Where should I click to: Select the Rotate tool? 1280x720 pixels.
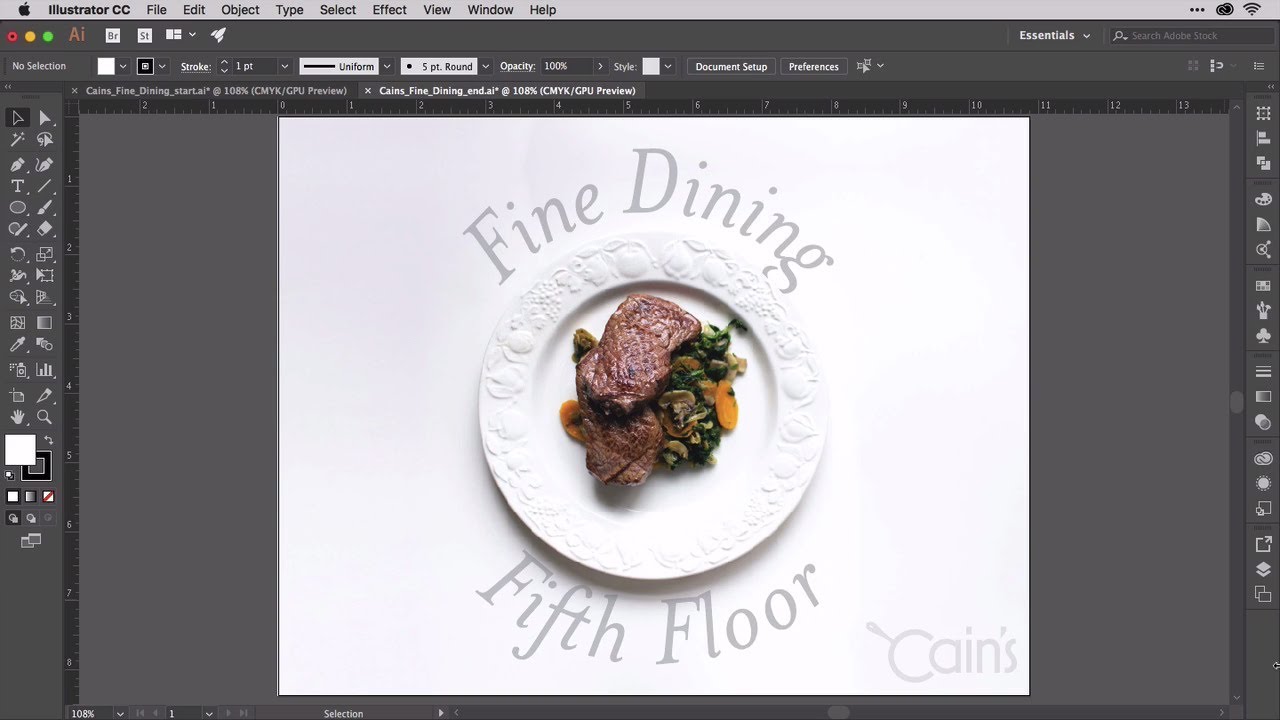pos(17,254)
